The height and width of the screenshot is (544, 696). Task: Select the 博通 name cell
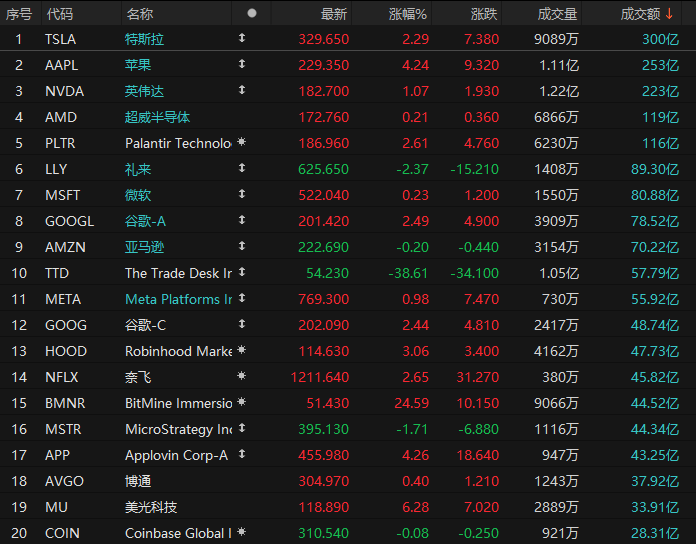(x=138, y=481)
